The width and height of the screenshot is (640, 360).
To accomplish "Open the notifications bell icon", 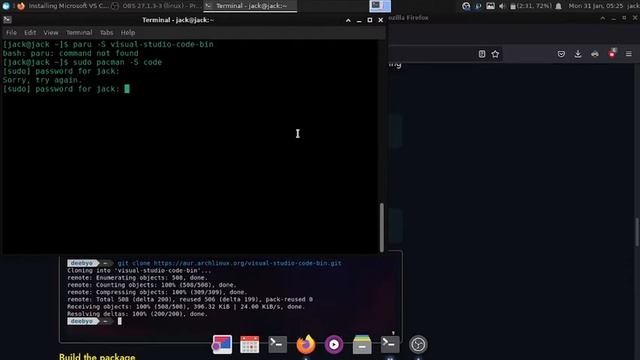I will point(558,6).
